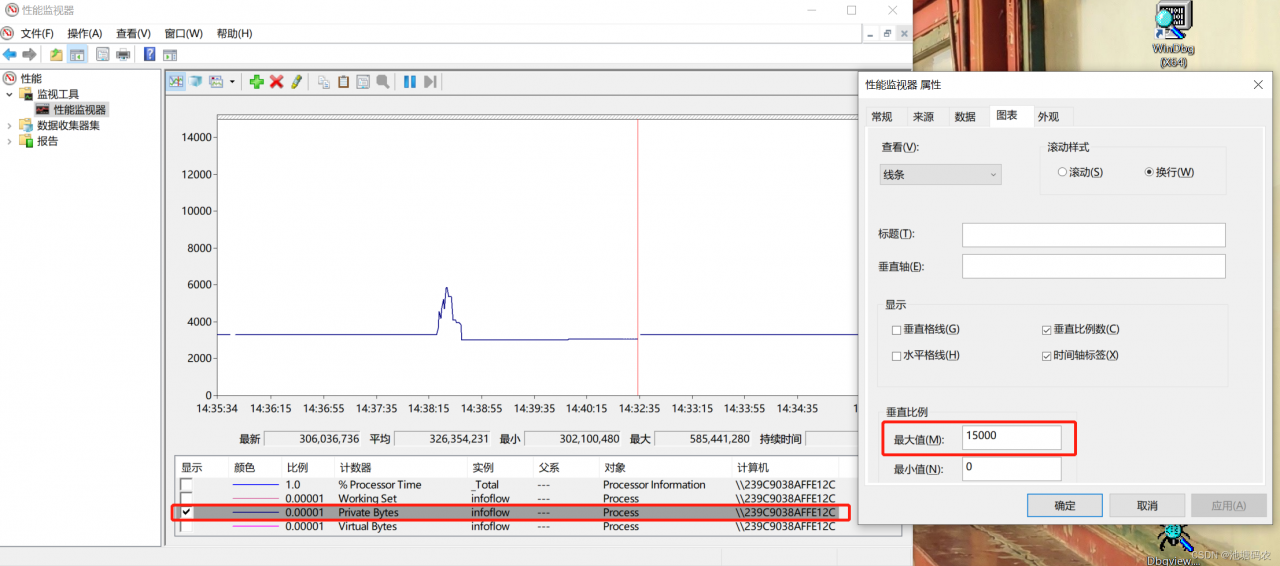Click the Paste counter list clipboard icon
The height and width of the screenshot is (566, 1280).
344,82
